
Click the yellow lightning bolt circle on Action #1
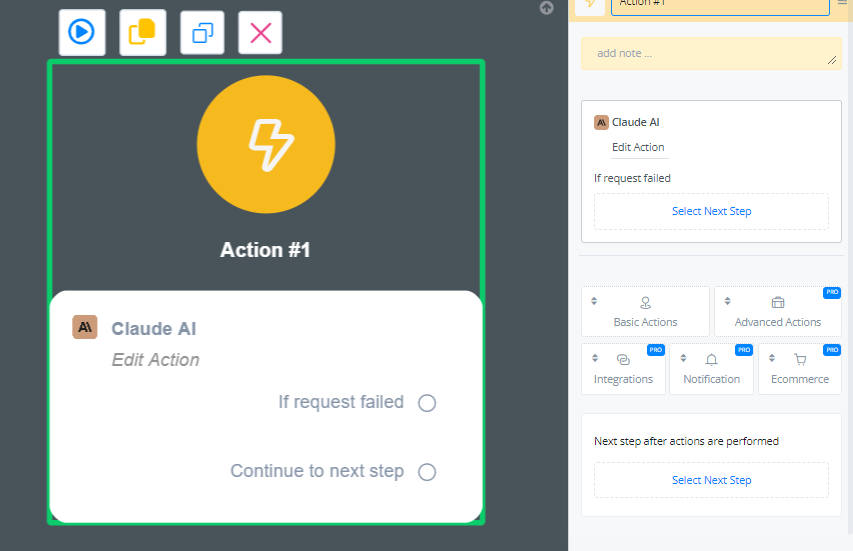click(x=266, y=145)
